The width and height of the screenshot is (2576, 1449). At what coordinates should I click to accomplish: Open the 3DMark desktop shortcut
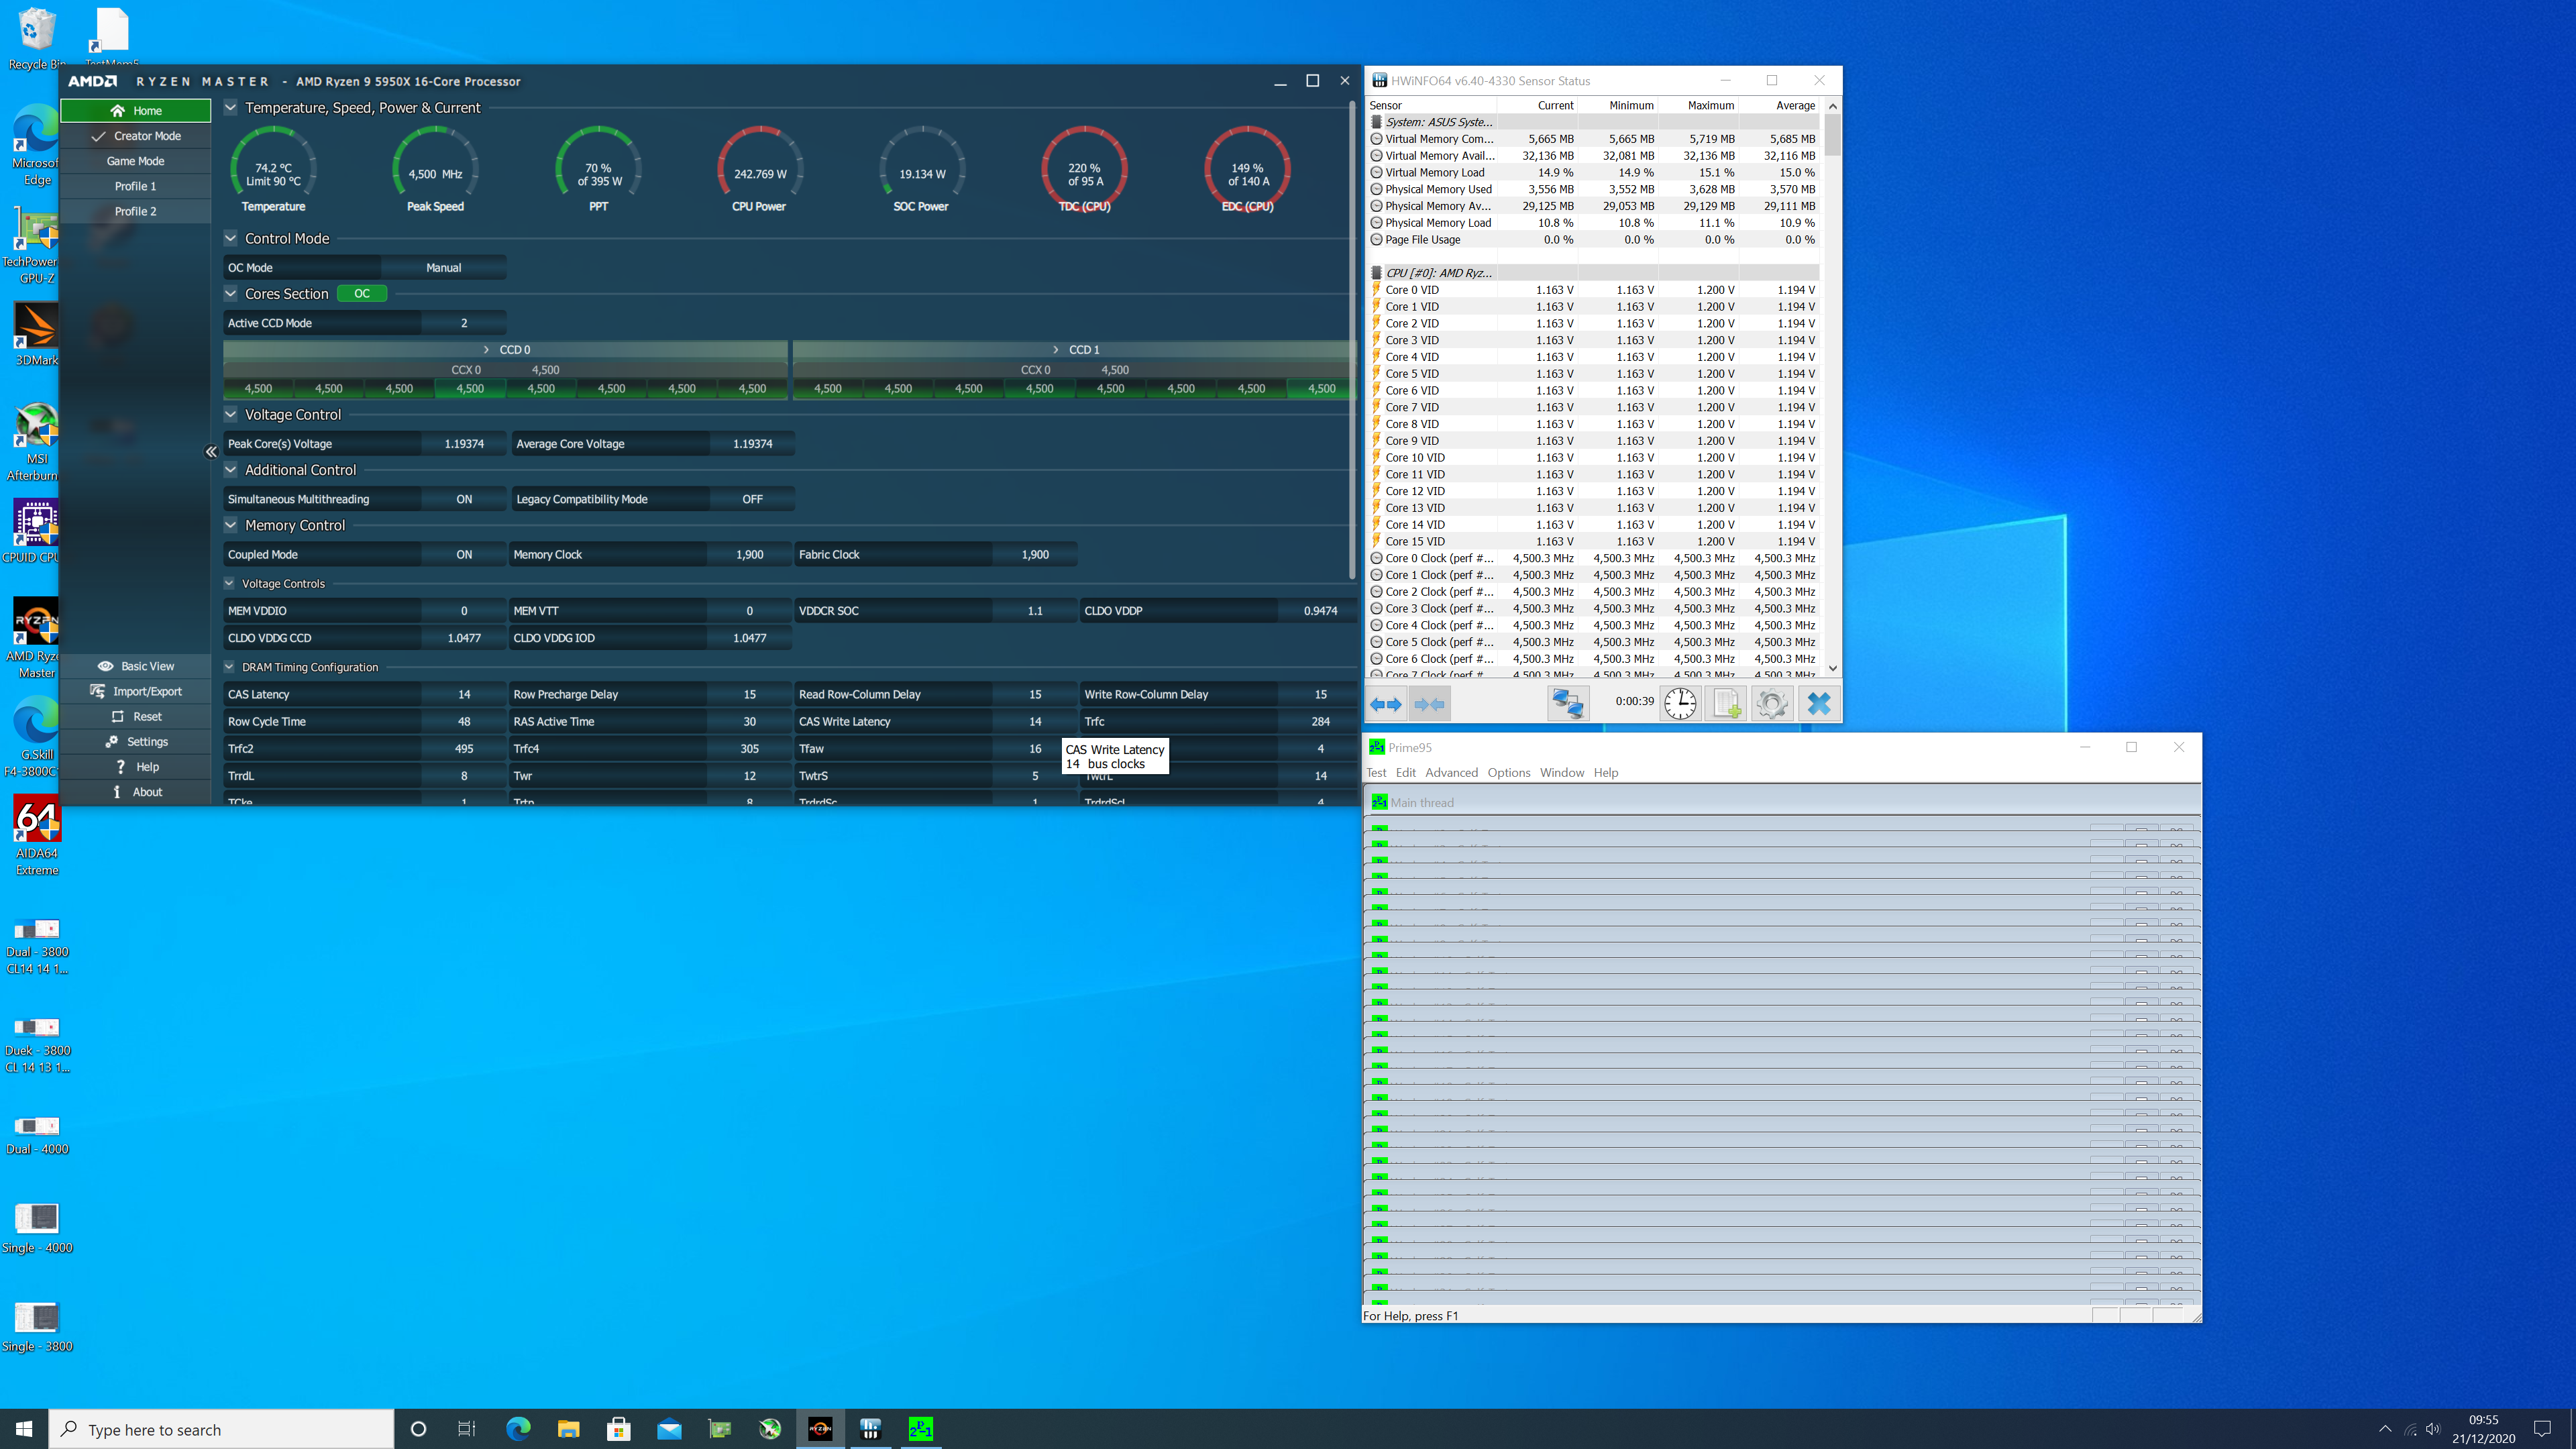click(37, 335)
